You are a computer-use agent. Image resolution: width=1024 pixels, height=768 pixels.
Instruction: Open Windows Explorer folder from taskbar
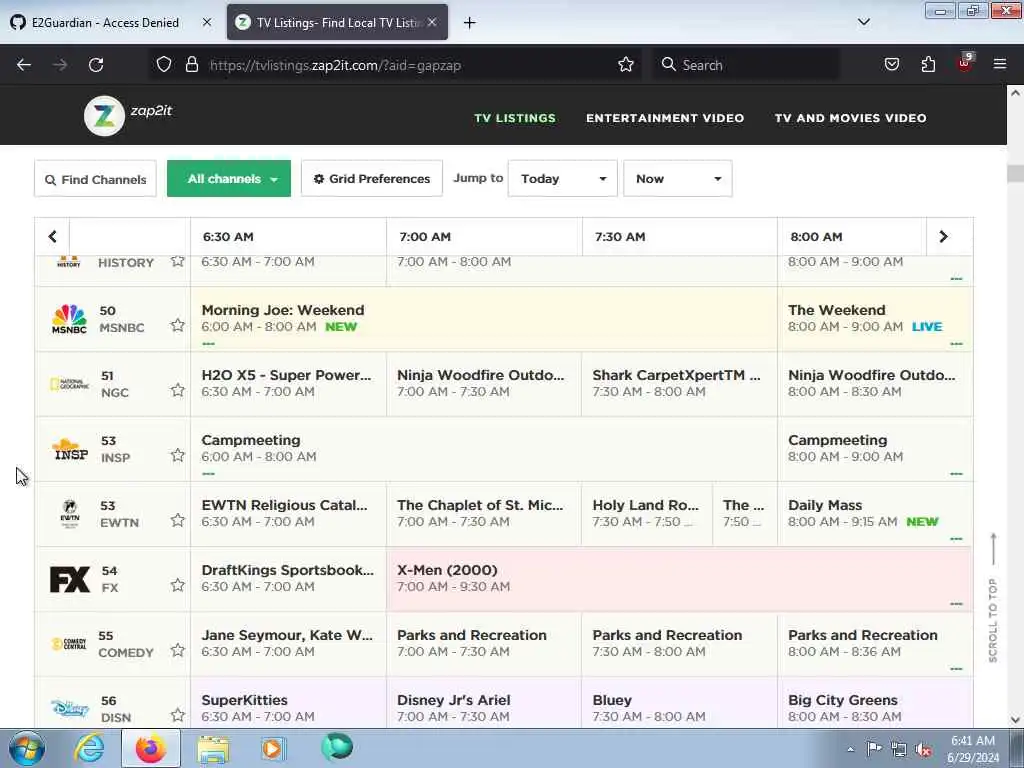click(x=213, y=749)
